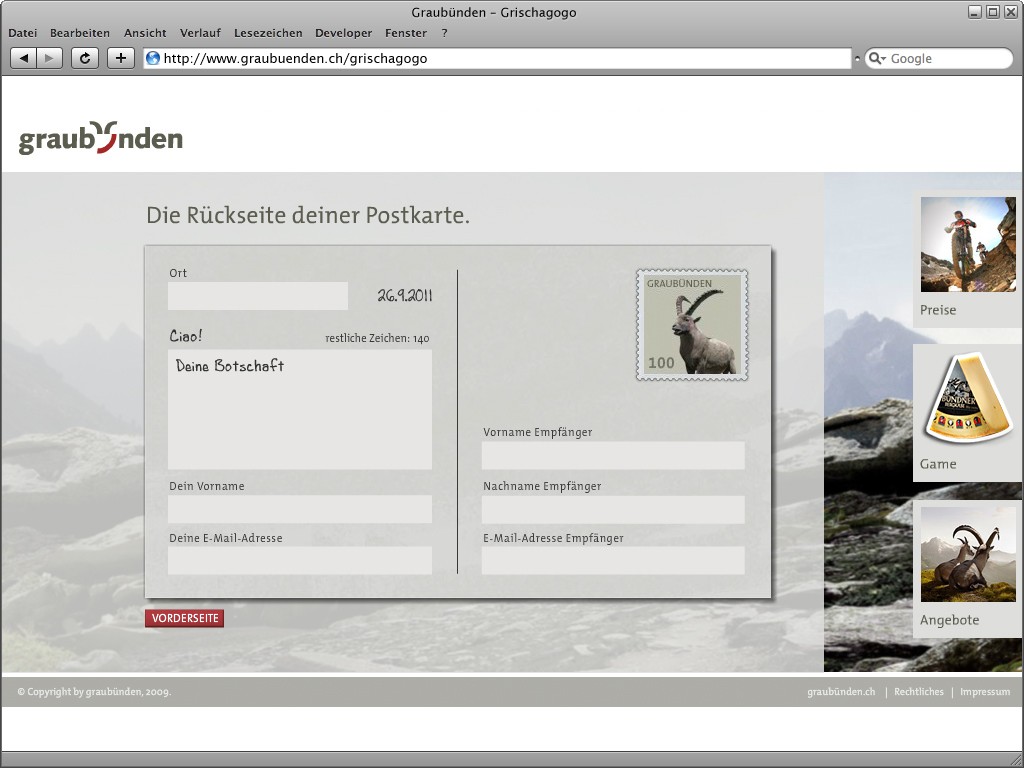Go forward with the browser forward arrow
1024x768 pixels.
coord(50,58)
